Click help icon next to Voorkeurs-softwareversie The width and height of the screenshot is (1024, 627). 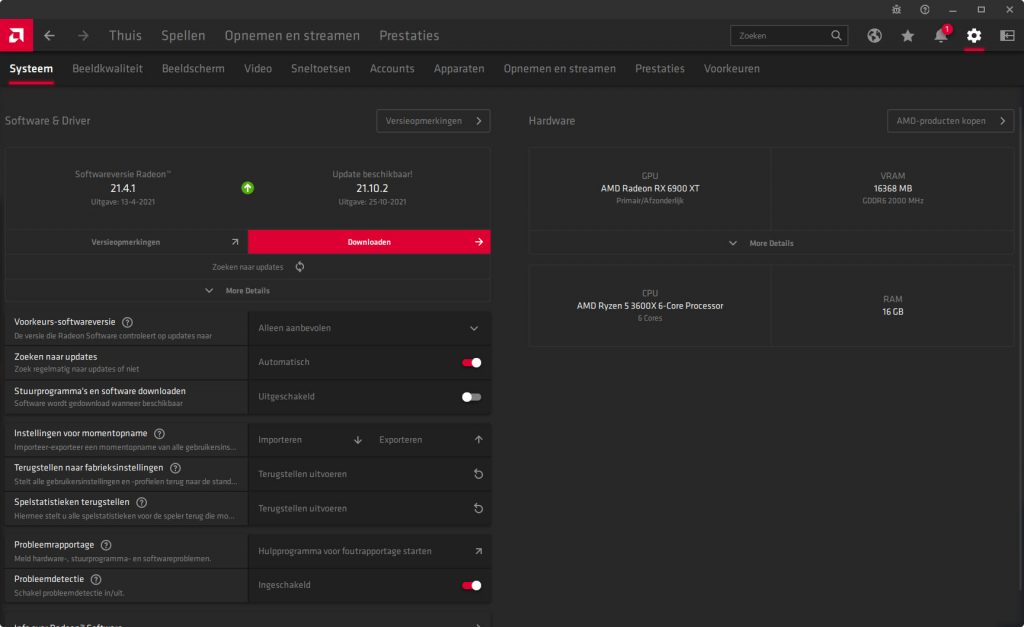pyautogui.click(x=127, y=322)
